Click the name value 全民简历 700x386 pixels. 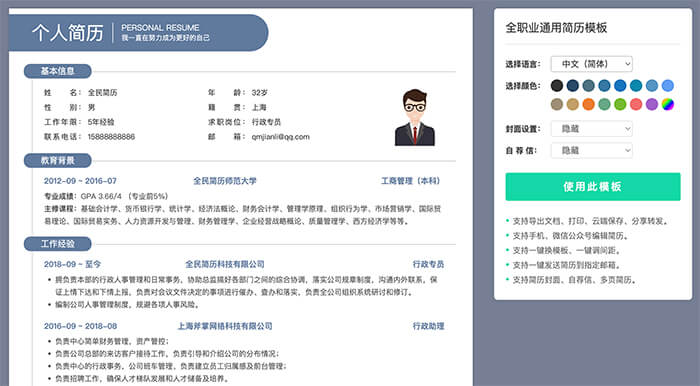102,93
